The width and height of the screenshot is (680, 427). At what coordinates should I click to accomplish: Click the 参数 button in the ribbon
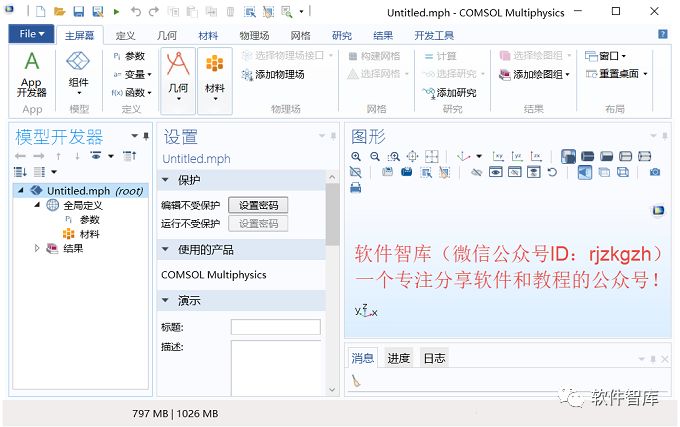pos(129,56)
